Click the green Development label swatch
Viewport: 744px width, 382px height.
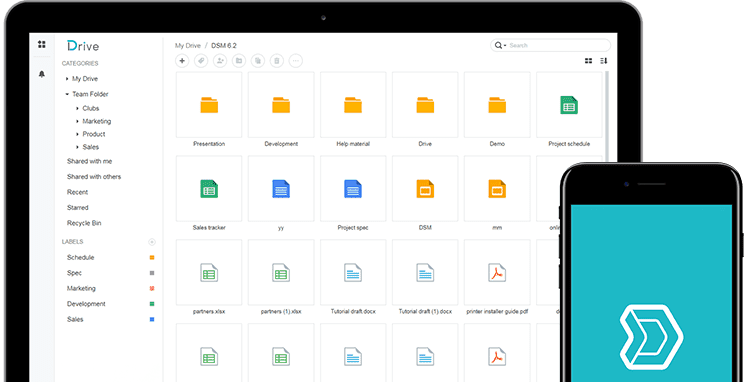point(152,304)
